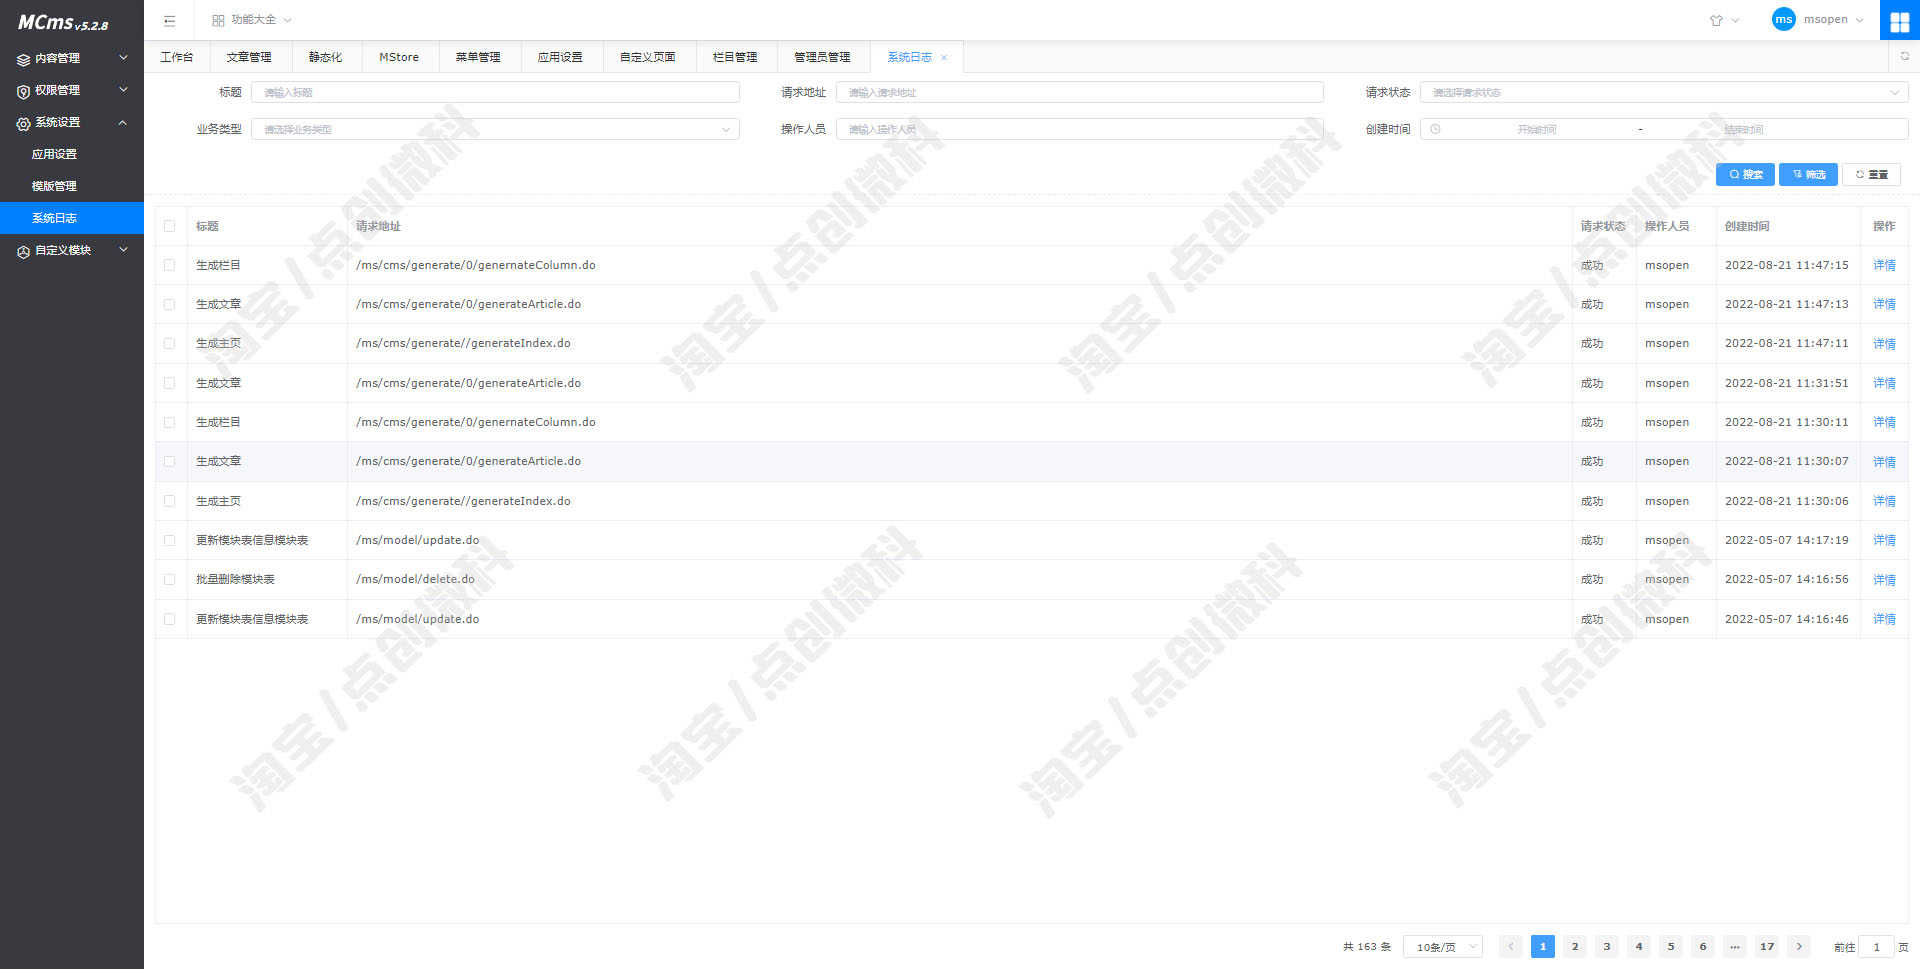The image size is (1920, 969).
Task: Toggle the select-all header checkbox
Action: (x=169, y=226)
